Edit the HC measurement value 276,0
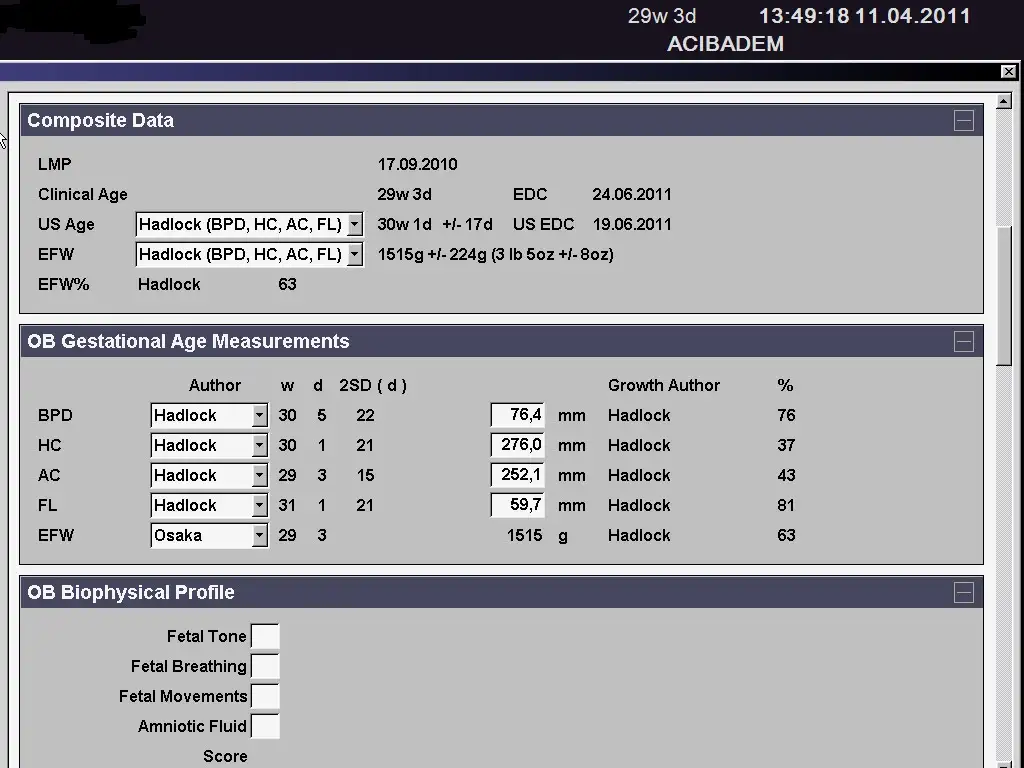This screenshot has height=768, width=1024. pos(518,445)
